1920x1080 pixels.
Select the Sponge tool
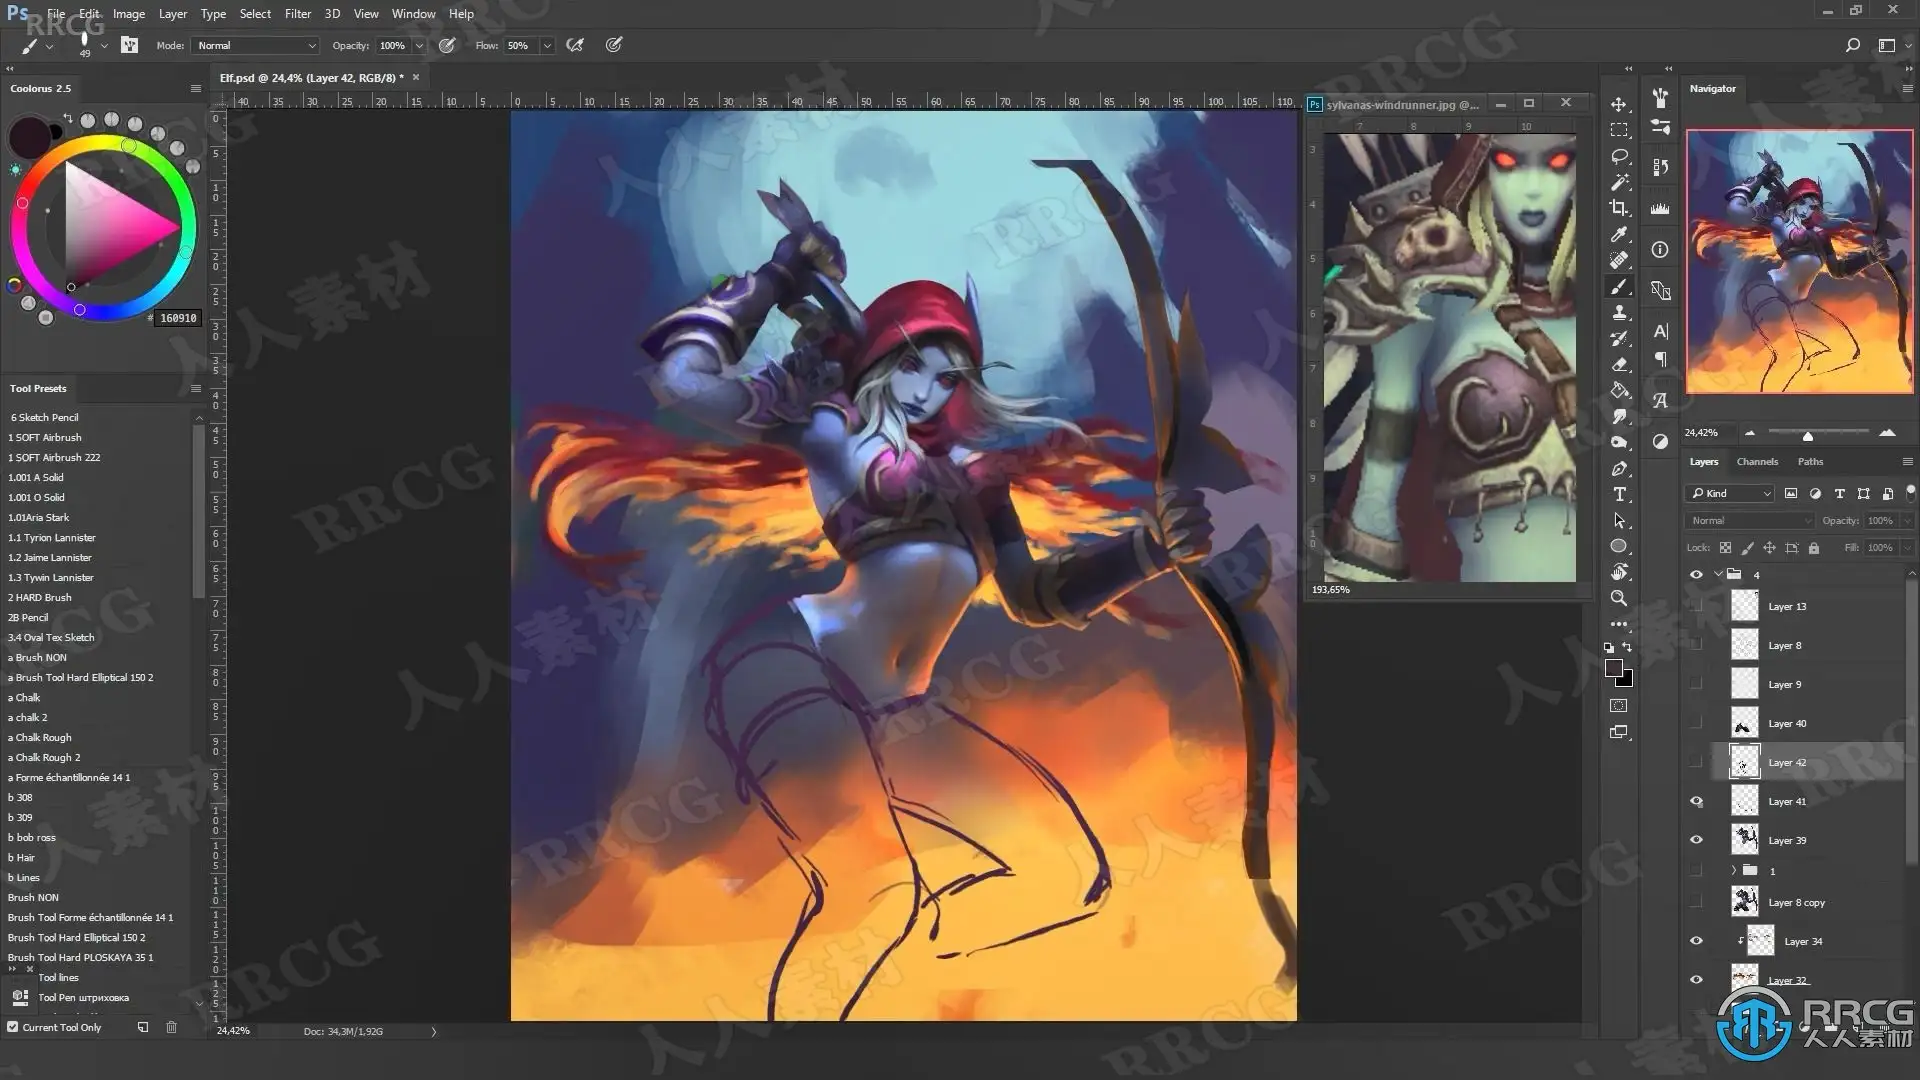(1619, 442)
